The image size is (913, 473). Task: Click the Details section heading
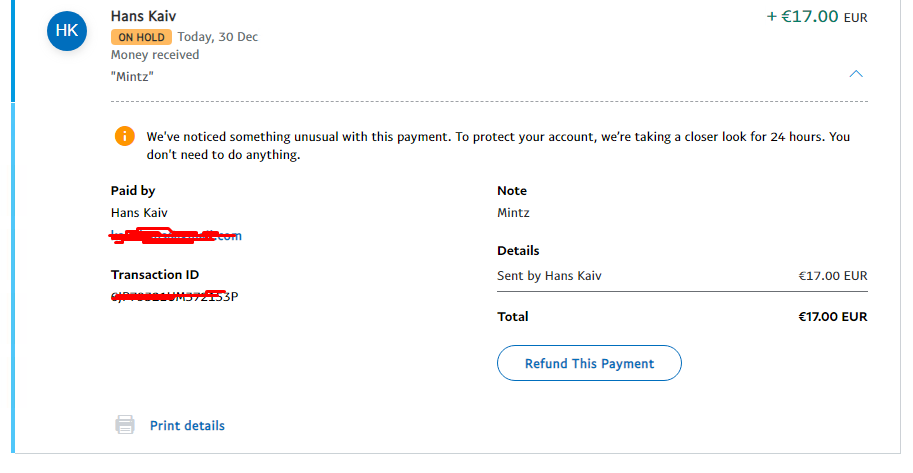coord(518,250)
